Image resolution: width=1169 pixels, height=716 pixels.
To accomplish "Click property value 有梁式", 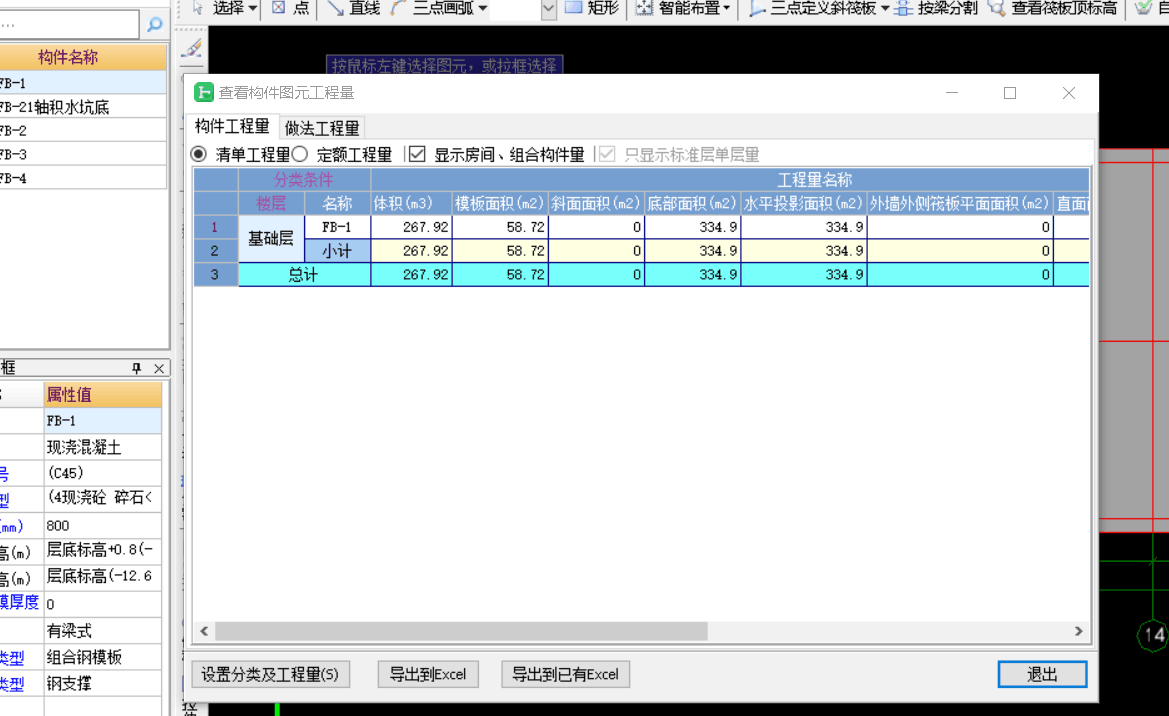I will tap(103, 631).
